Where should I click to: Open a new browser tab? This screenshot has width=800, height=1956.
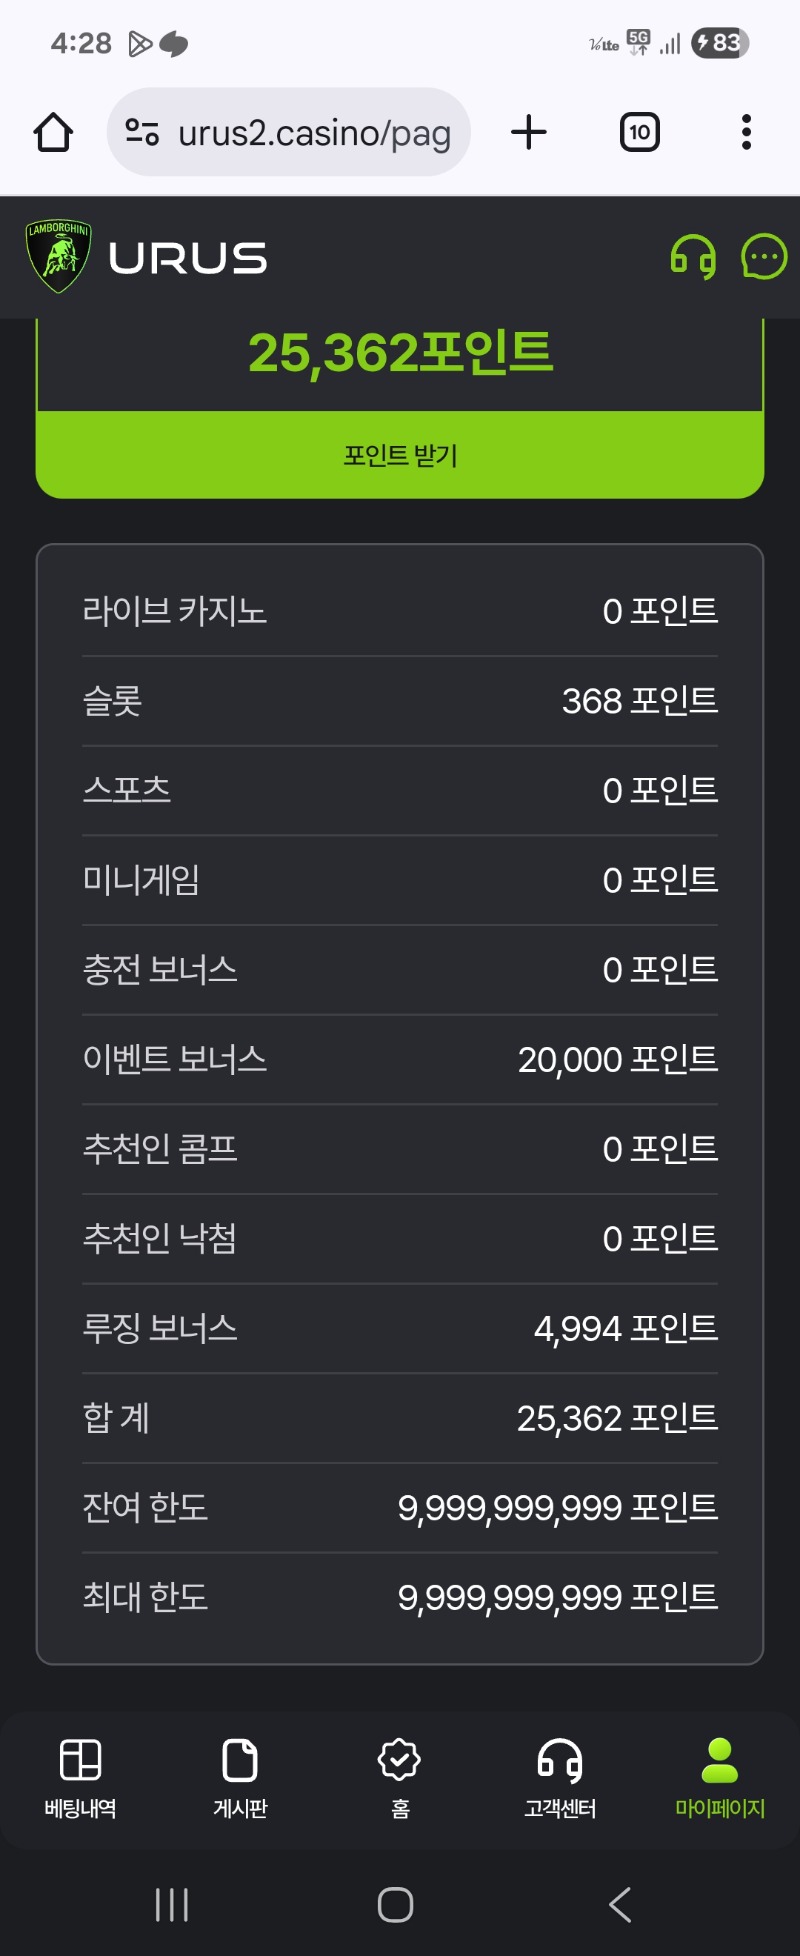[x=529, y=133]
